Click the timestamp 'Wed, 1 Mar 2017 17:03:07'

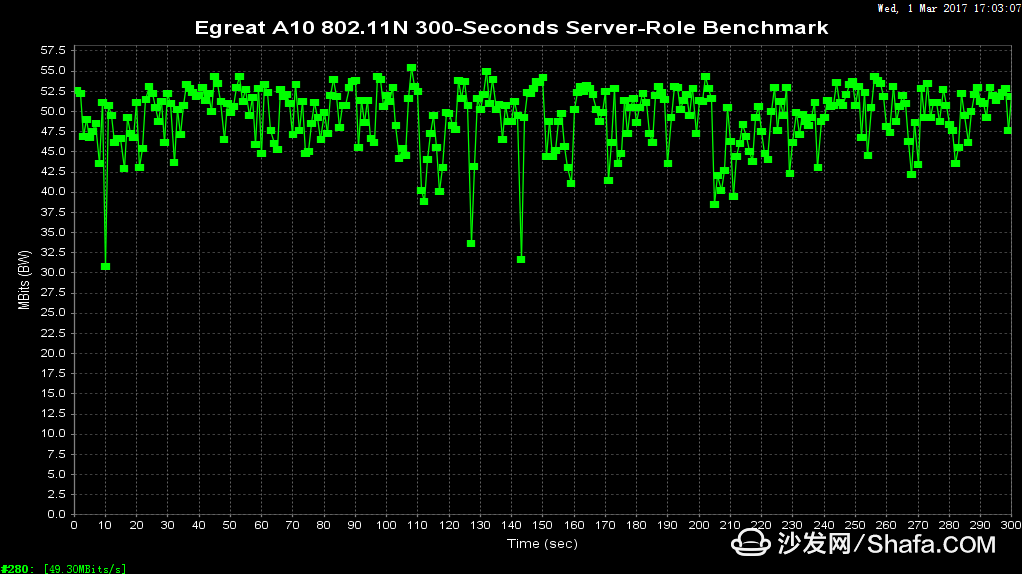pos(948,8)
